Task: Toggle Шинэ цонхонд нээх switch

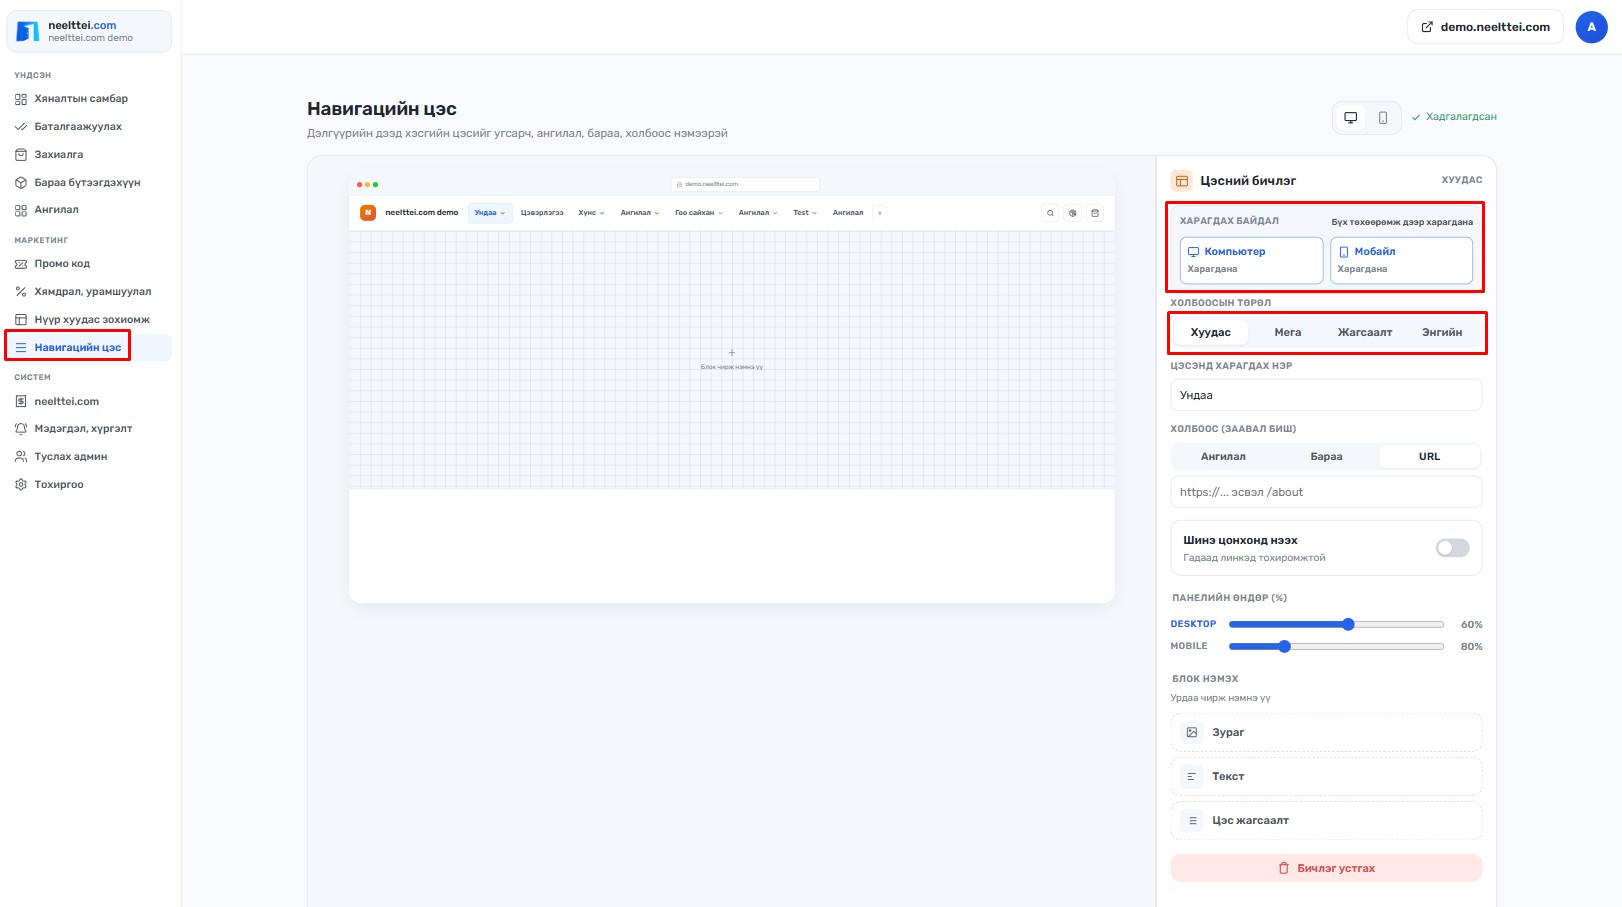Action: pyautogui.click(x=1452, y=548)
